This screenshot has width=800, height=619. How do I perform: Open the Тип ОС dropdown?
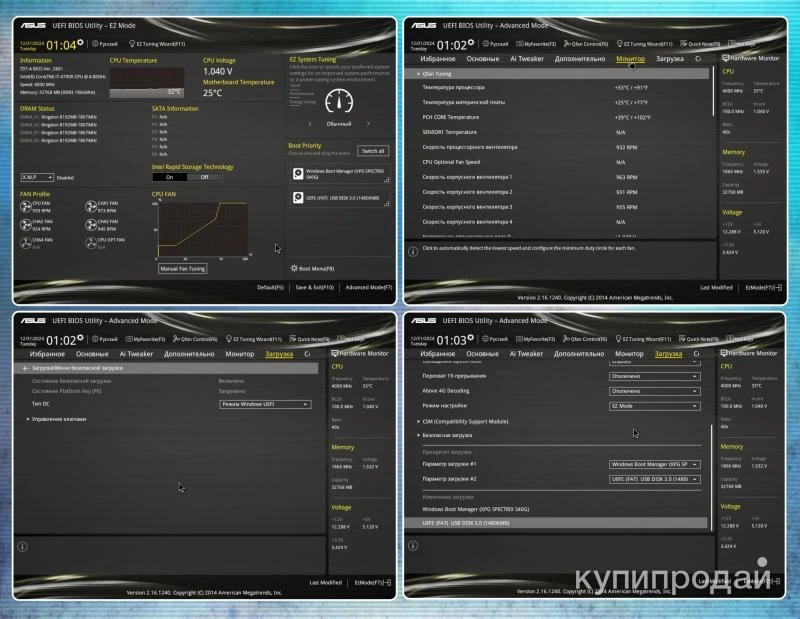[265, 404]
